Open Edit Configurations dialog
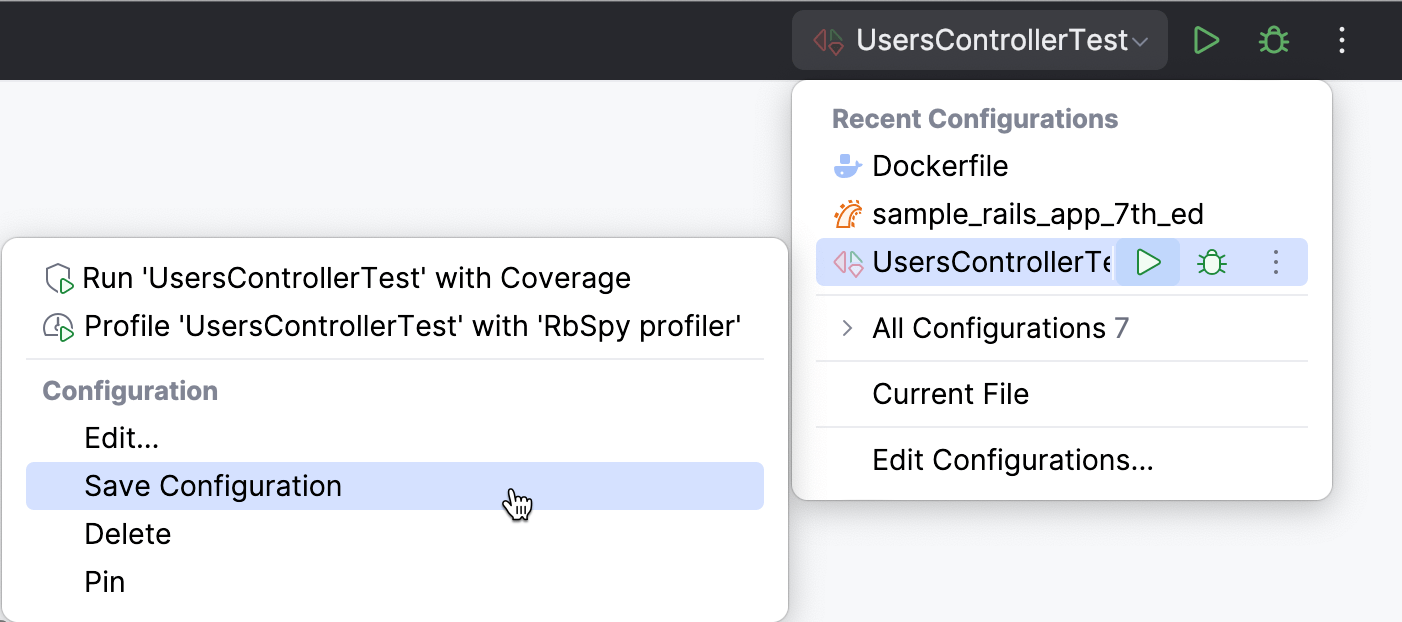This screenshot has width=1402, height=622. (1013, 459)
